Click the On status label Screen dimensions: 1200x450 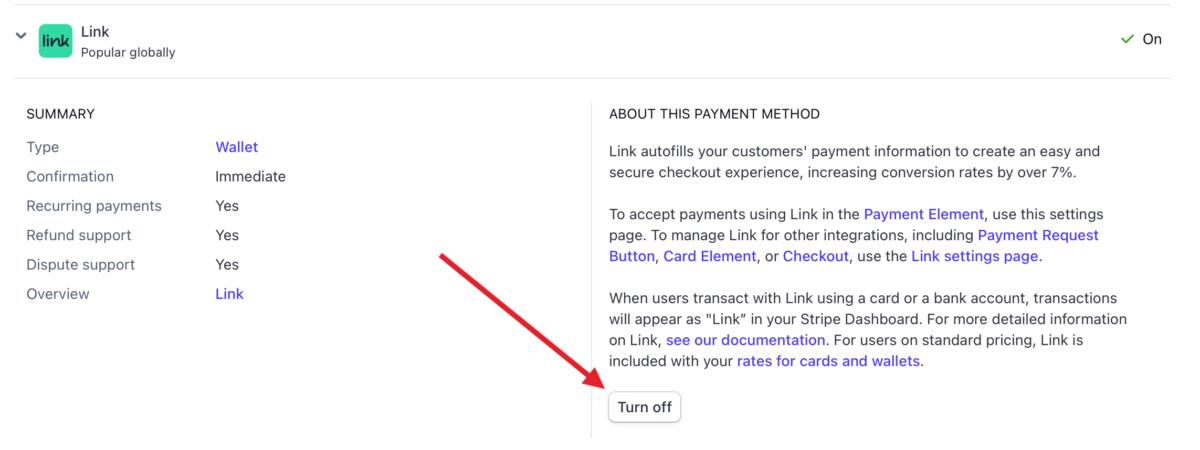point(1152,40)
